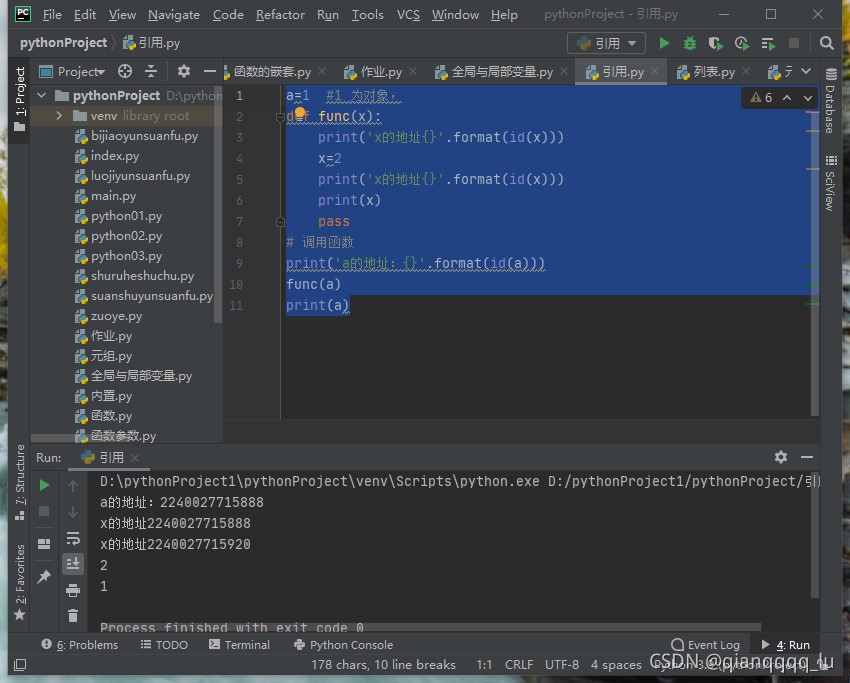
Task: Click the print icon in Run panel
Action: pyautogui.click(x=73, y=590)
